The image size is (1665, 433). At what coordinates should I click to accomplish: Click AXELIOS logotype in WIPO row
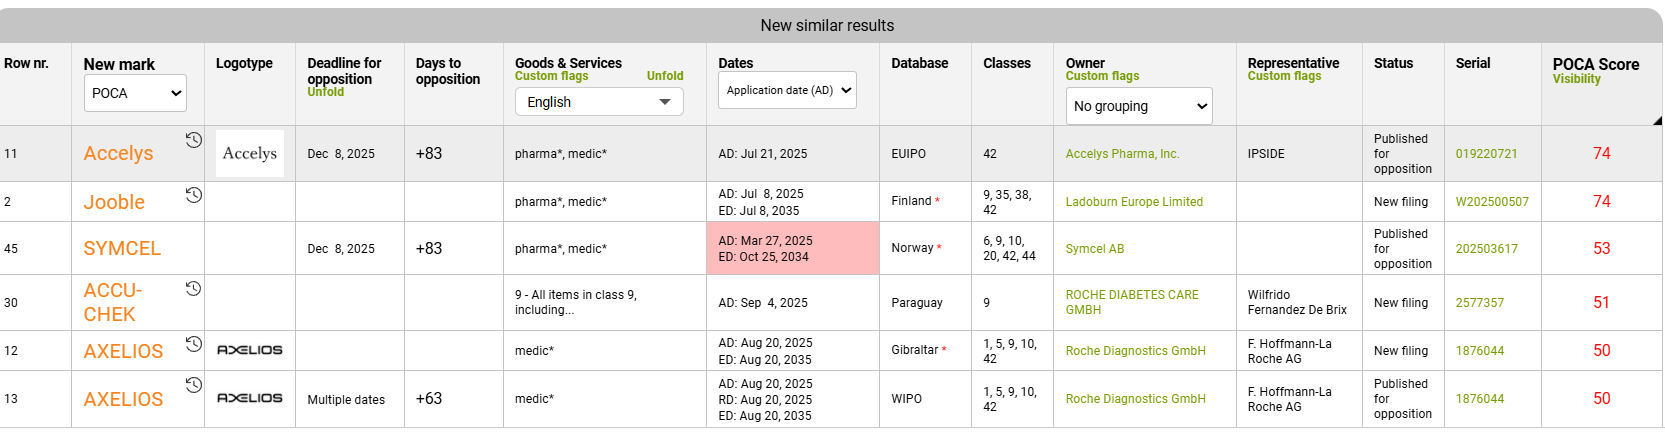coord(250,398)
